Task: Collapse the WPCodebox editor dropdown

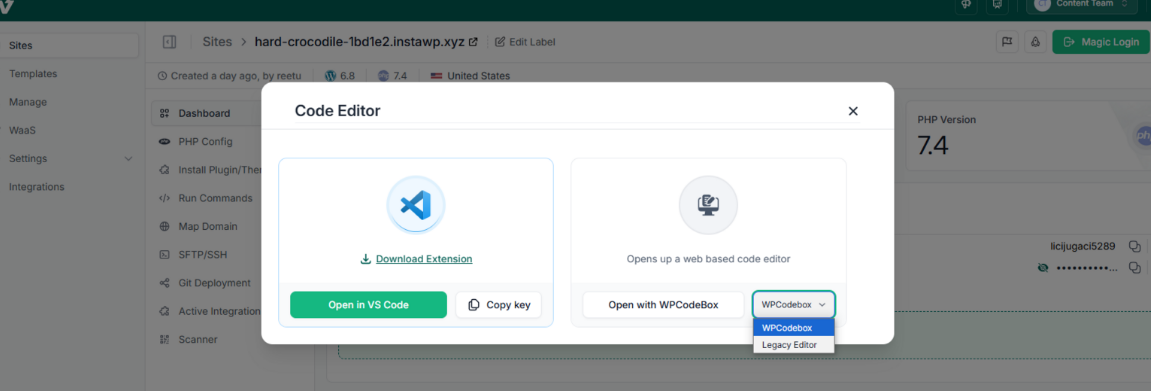Action: click(x=794, y=304)
